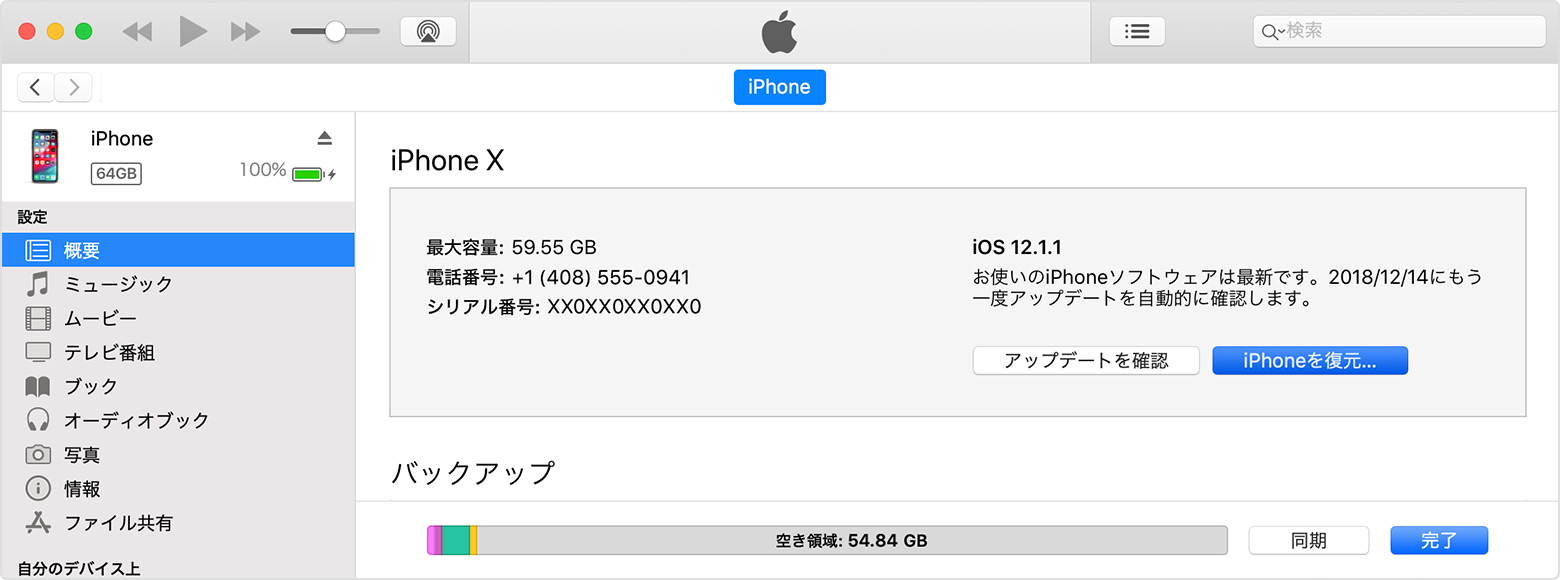Skip to the previous track
This screenshot has width=1560, height=580.
click(x=137, y=31)
